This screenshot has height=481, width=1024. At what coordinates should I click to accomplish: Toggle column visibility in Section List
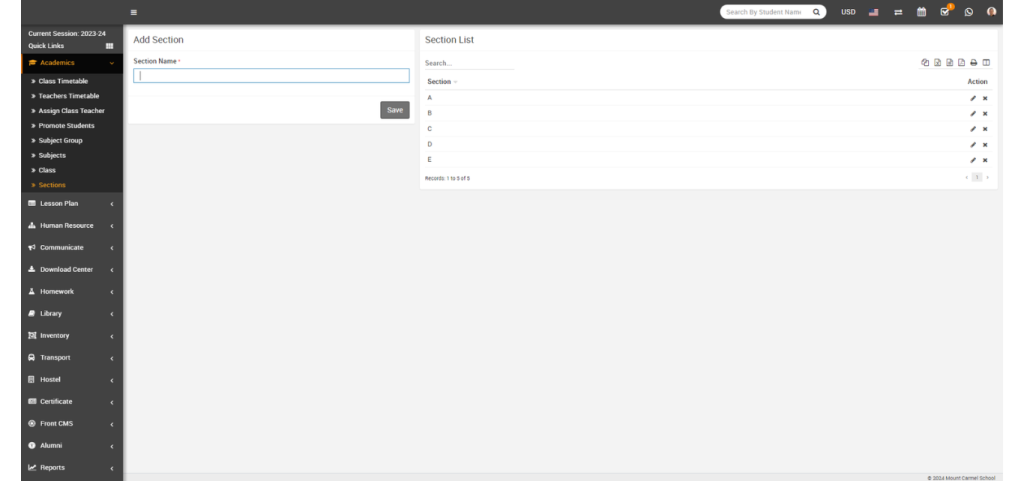coord(986,62)
